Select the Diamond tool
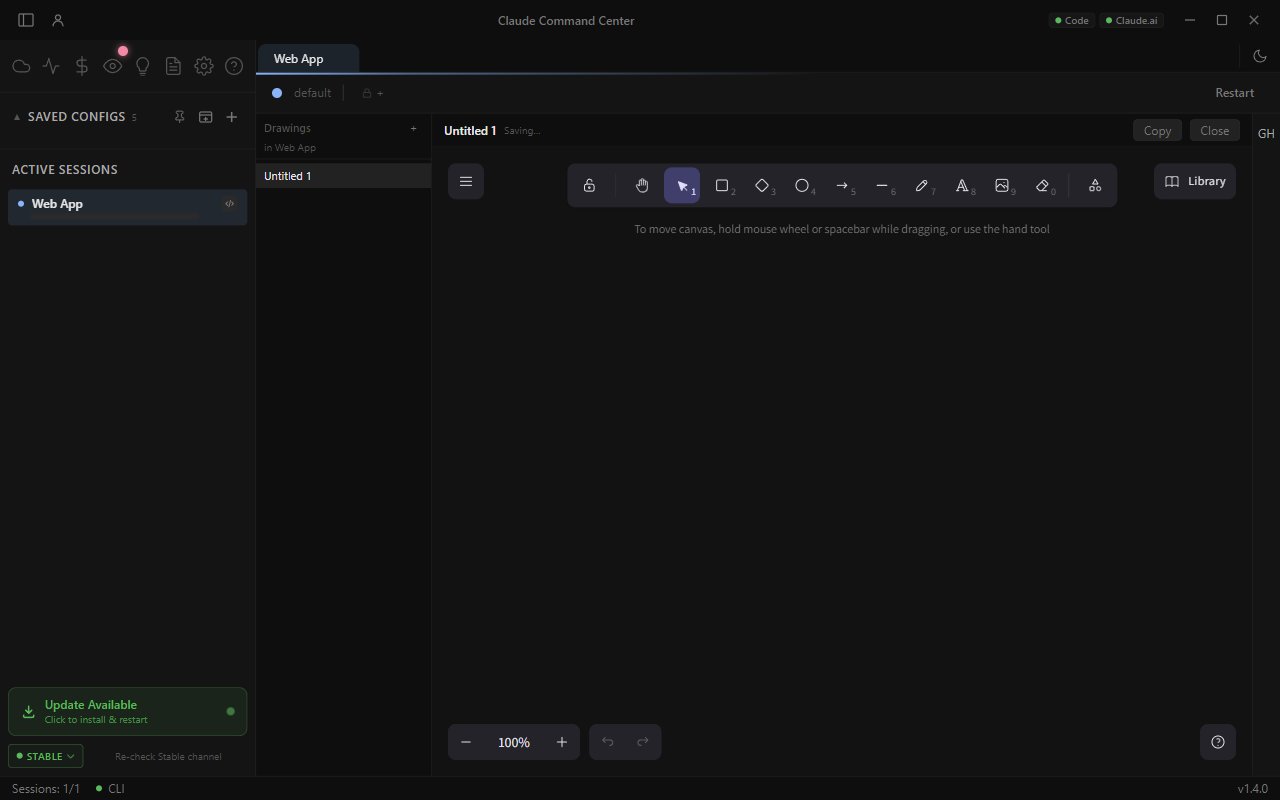The height and width of the screenshot is (800, 1280). pos(762,185)
